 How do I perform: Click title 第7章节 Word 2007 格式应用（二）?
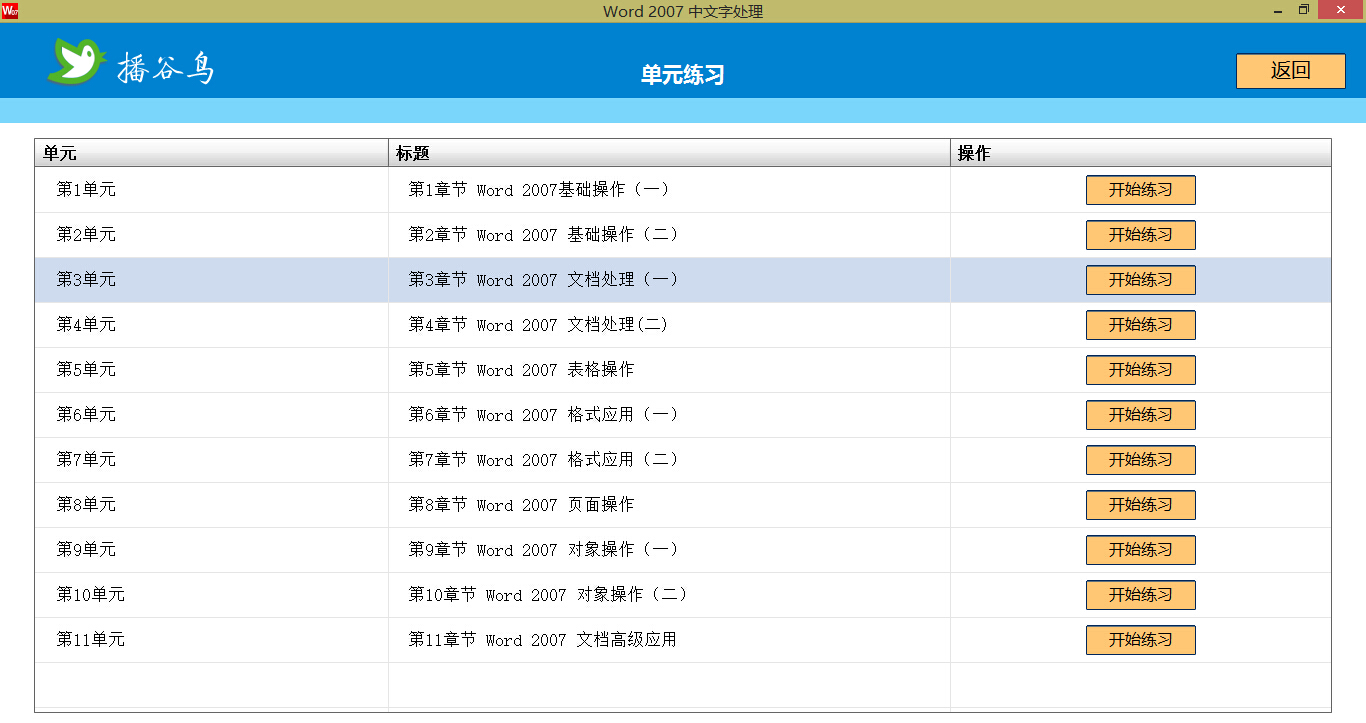[x=543, y=460]
